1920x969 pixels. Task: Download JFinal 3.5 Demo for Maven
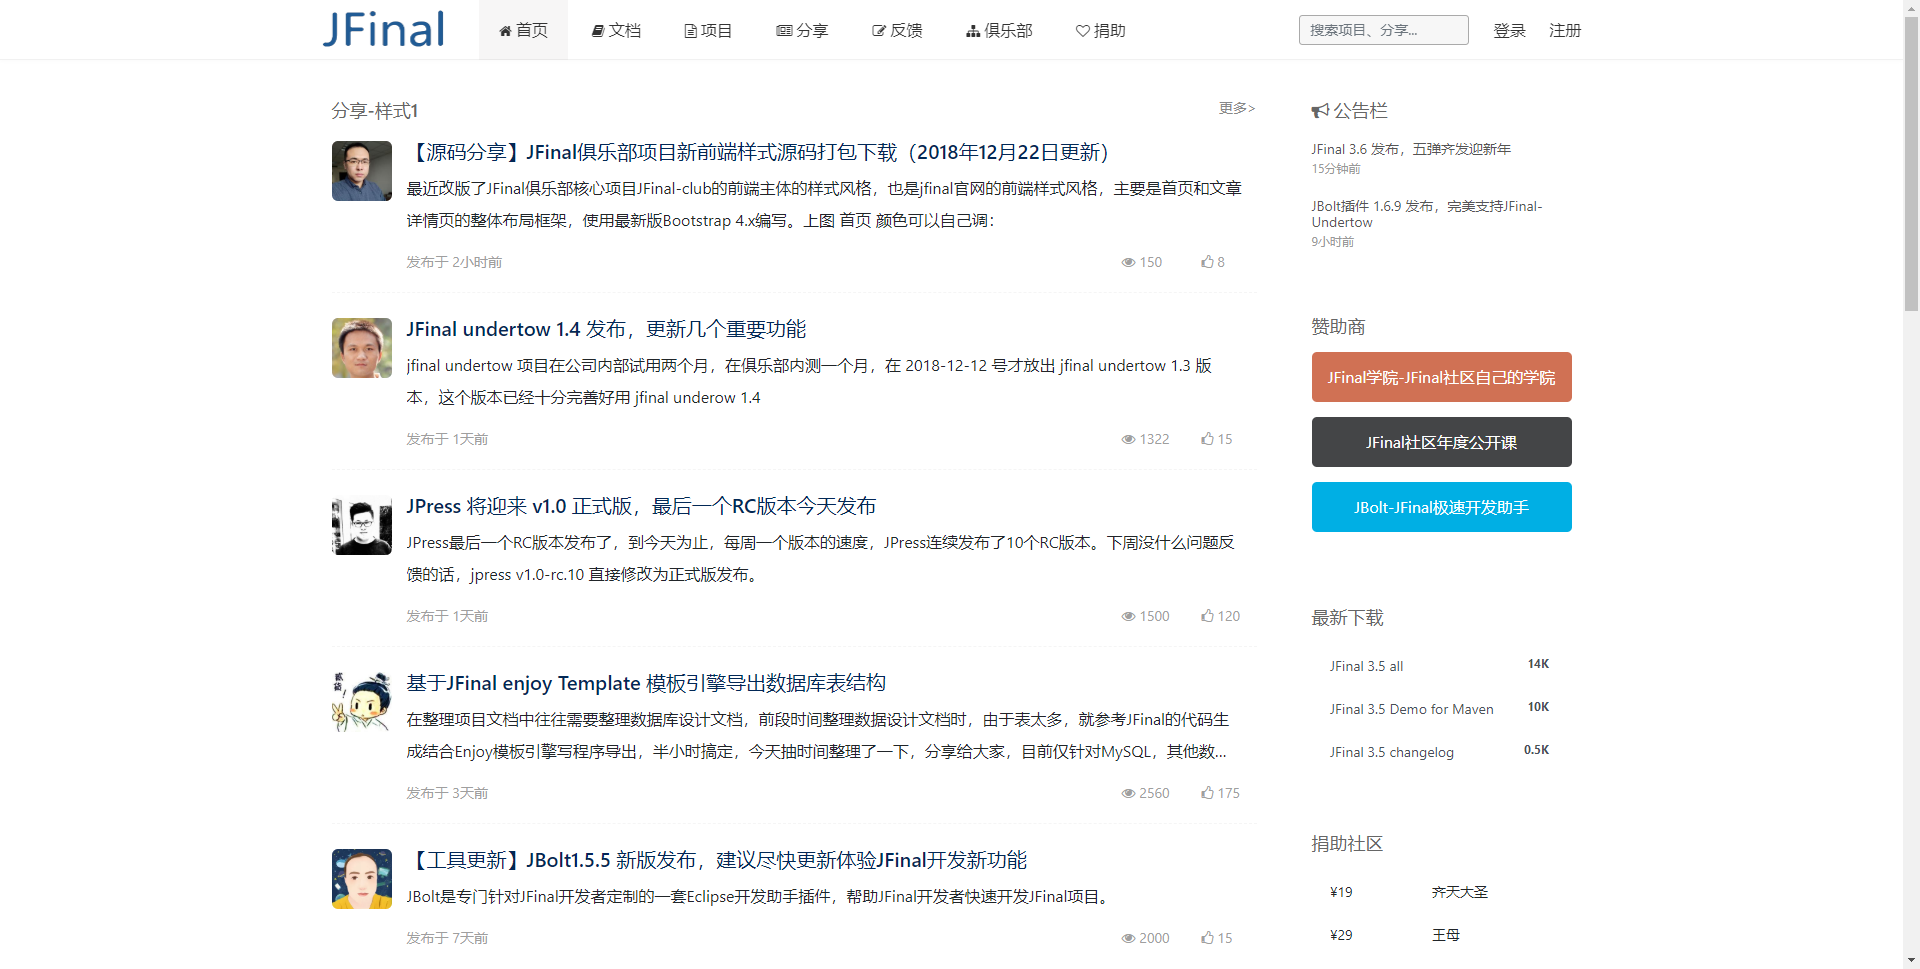coord(1411,709)
